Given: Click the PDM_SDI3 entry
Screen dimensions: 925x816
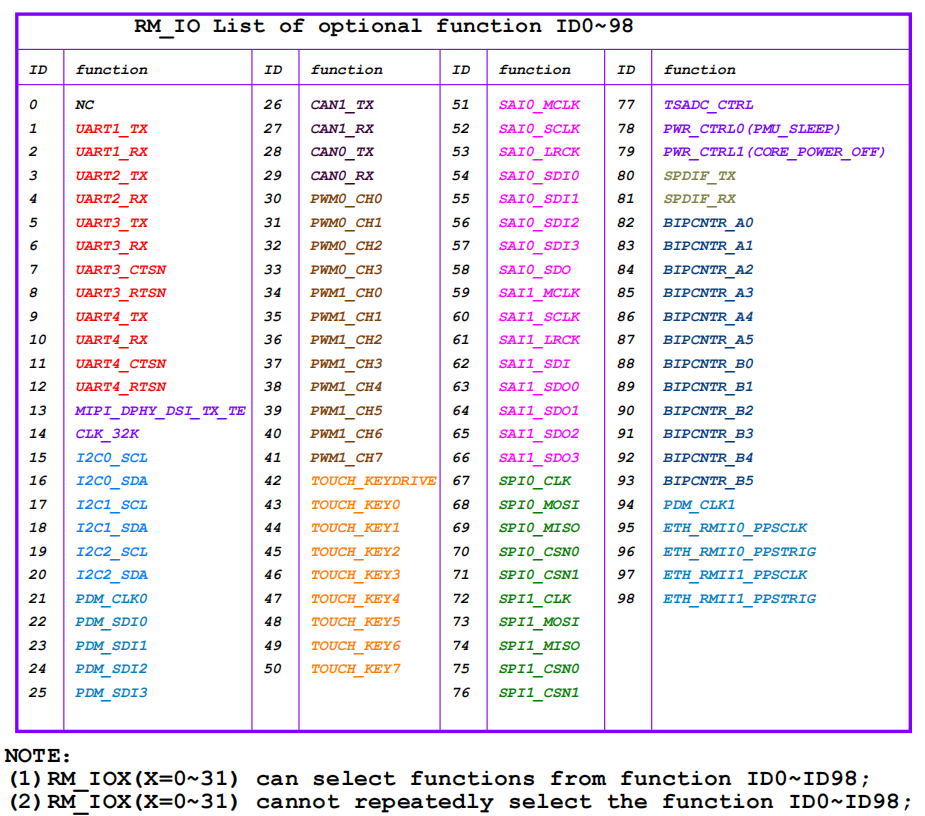Looking at the screenshot, I should (x=111, y=693).
